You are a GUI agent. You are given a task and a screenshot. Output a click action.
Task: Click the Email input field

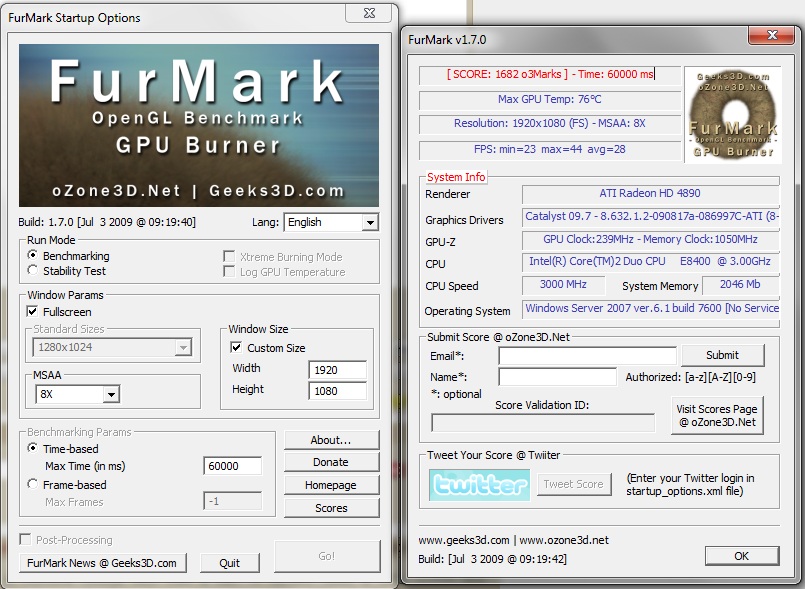point(587,356)
